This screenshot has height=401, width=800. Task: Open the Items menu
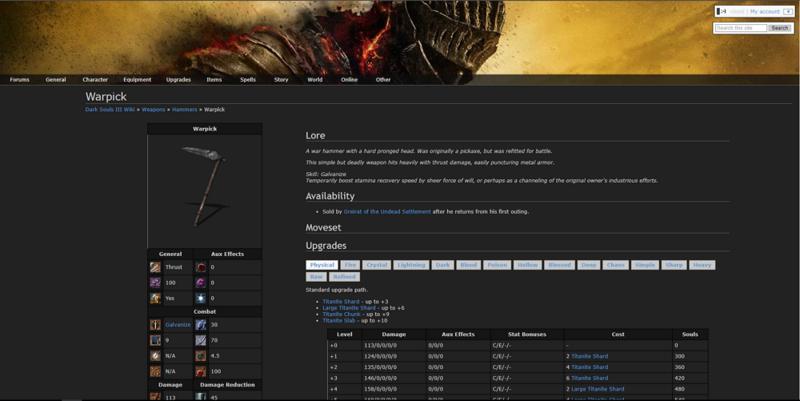point(214,80)
